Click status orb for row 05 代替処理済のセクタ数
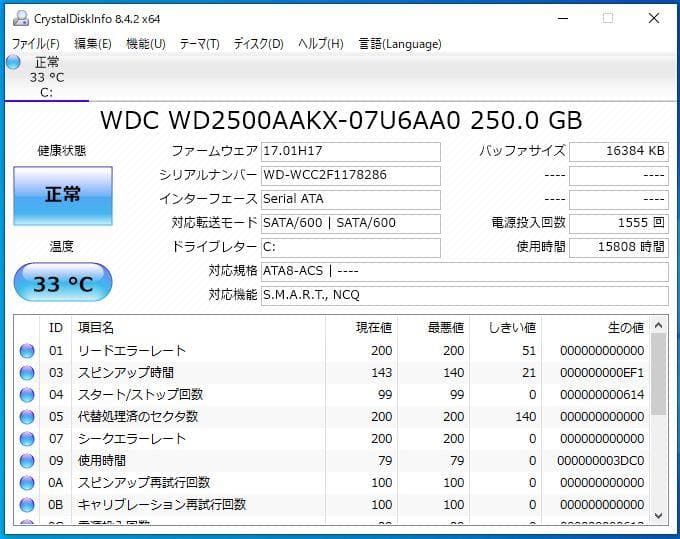Screen dimensions: 680x539 pos(27,416)
